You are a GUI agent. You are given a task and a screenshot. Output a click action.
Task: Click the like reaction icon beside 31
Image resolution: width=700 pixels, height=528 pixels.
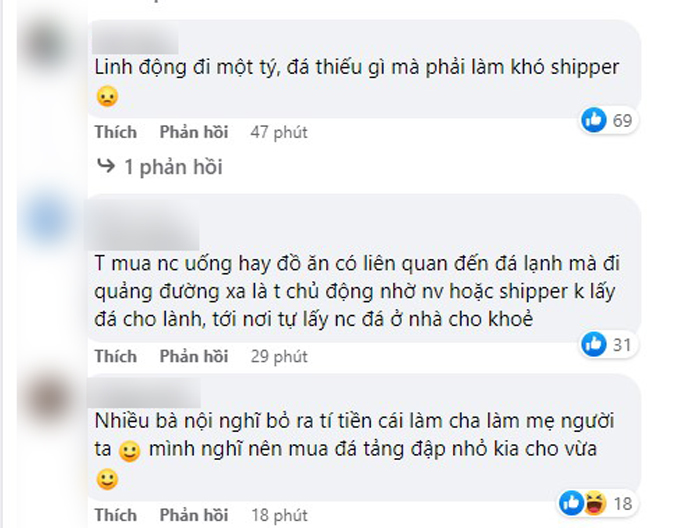pyautogui.click(x=594, y=344)
